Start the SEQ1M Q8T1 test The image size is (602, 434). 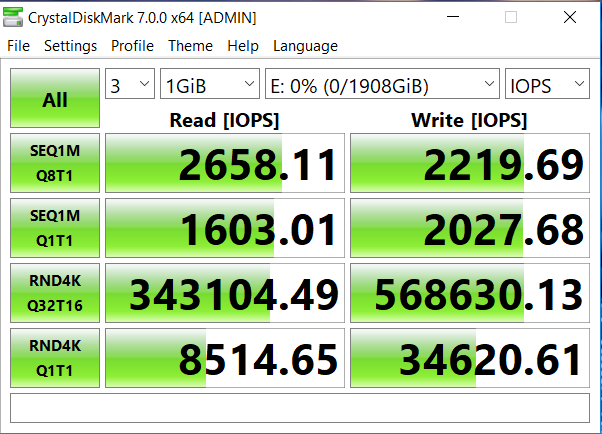tap(55, 163)
